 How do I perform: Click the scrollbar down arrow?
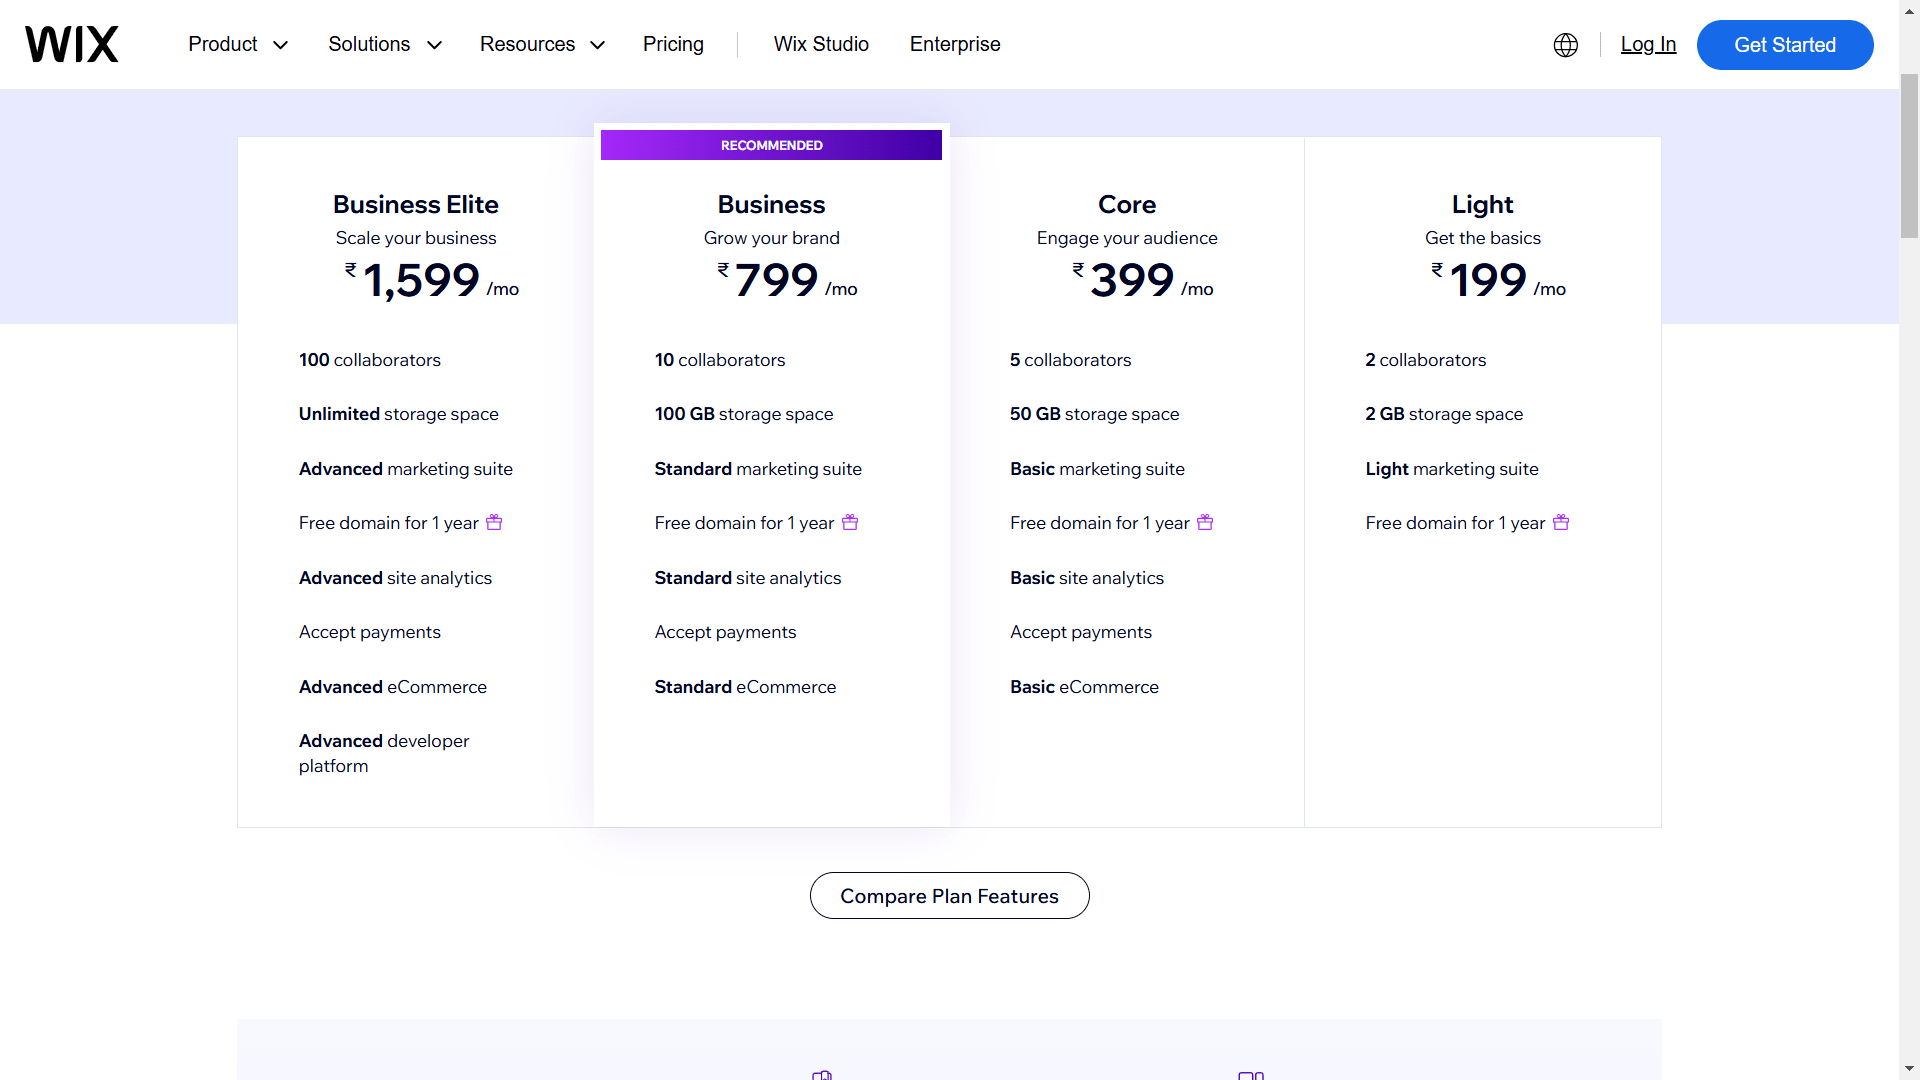pyautogui.click(x=1909, y=1069)
